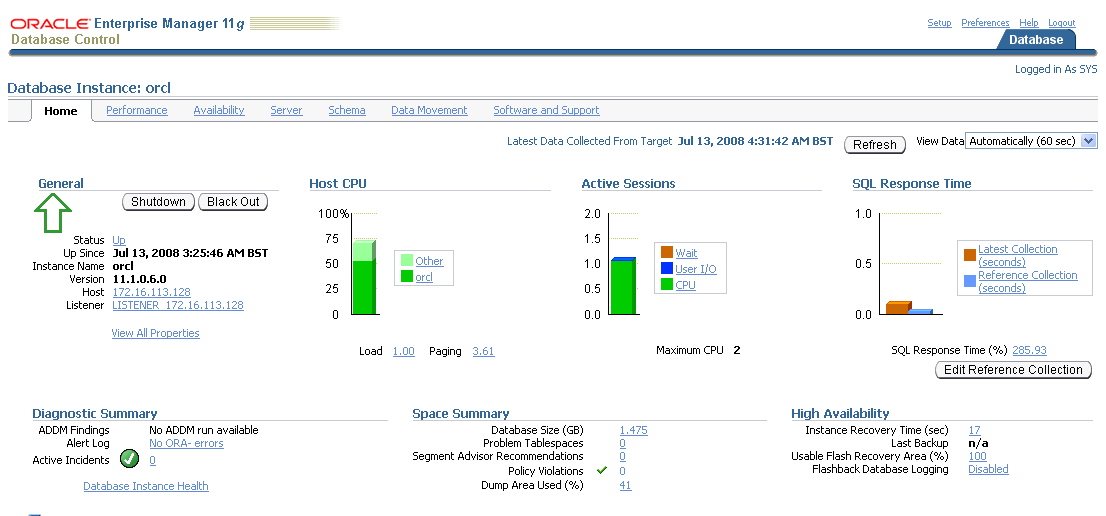
Task: Click Problem Tablespaces value 0
Action: (x=622, y=443)
